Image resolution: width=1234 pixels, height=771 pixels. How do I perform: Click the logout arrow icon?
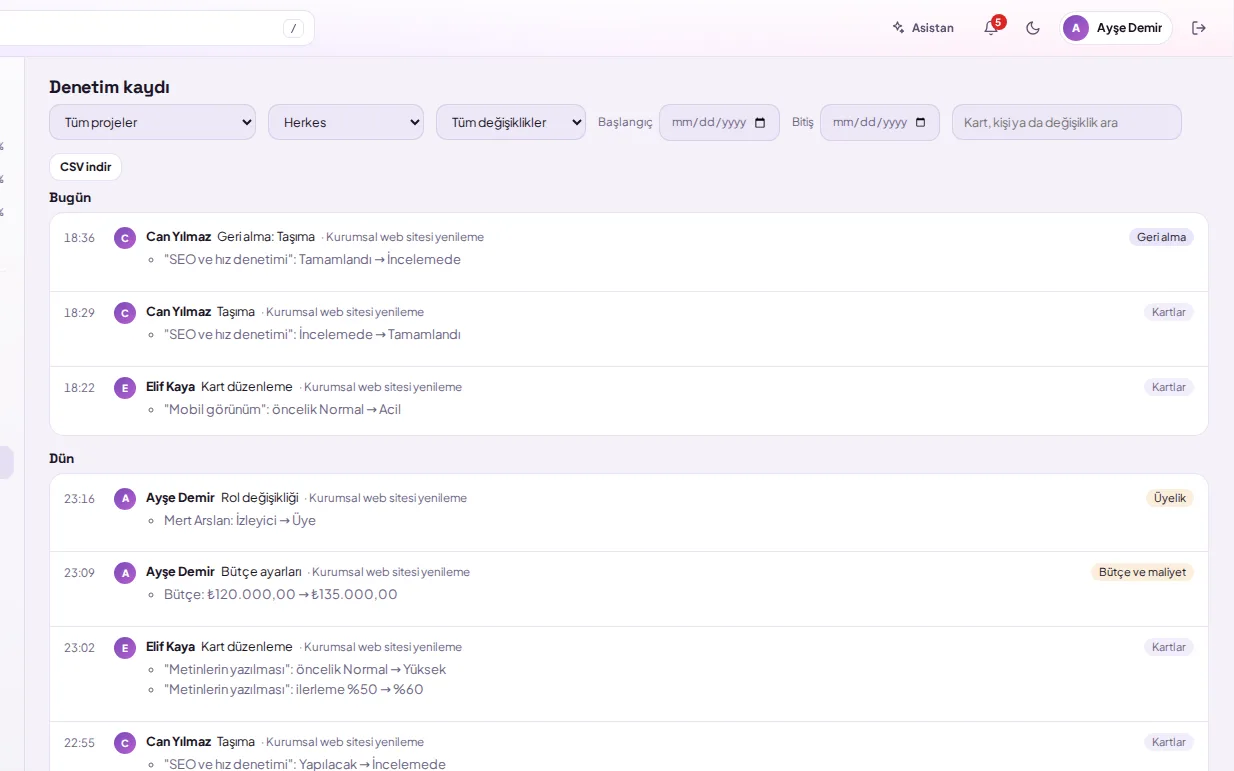coord(1199,28)
